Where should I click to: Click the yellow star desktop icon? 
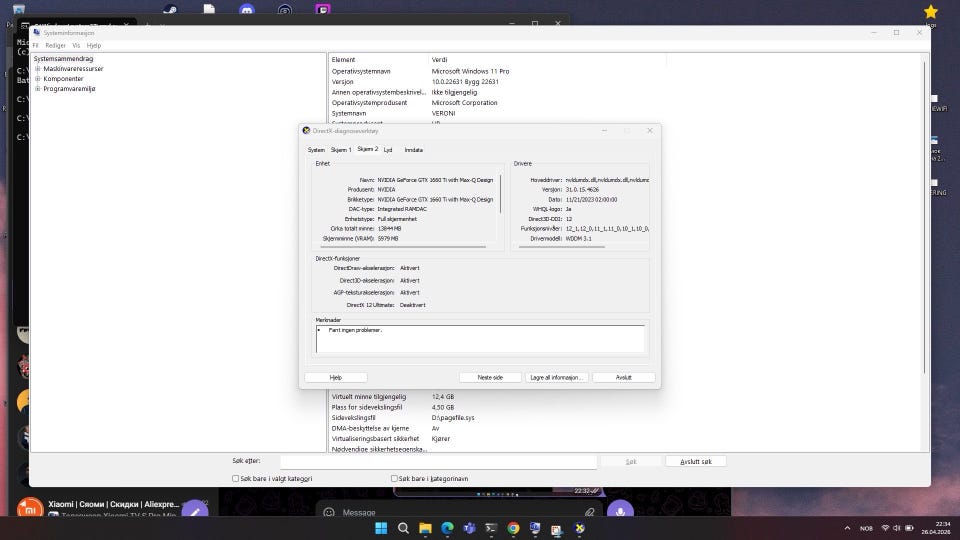point(931,12)
